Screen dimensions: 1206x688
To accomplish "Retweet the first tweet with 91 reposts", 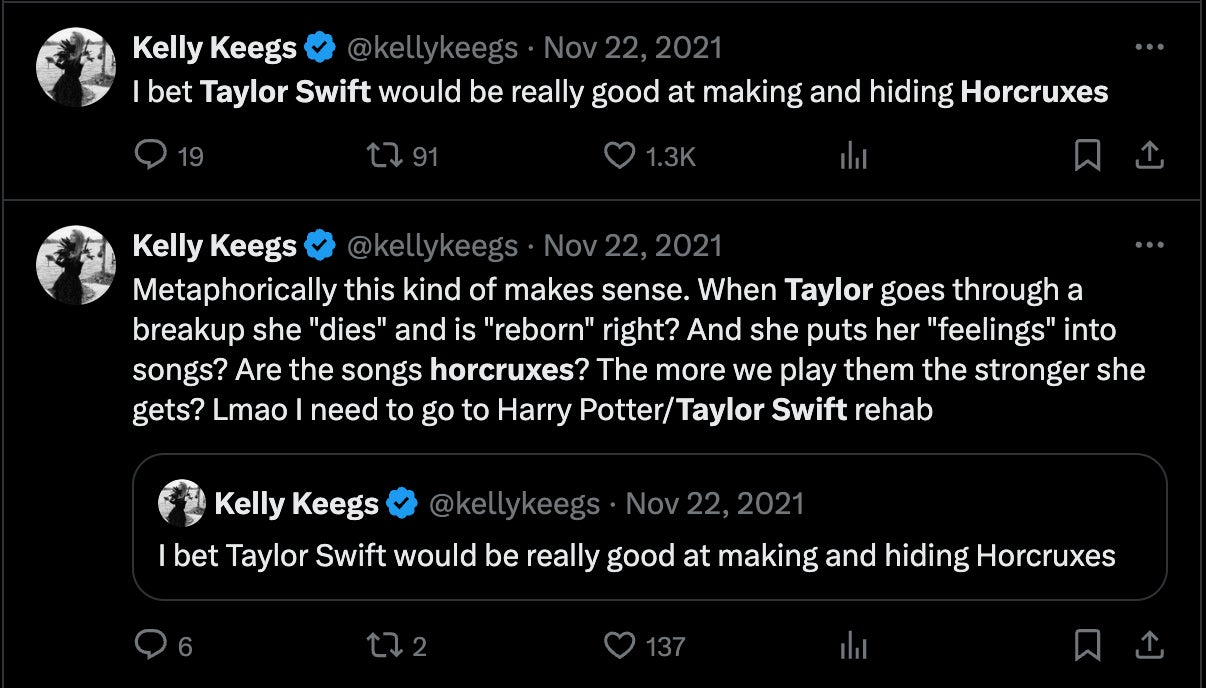I will click(380, 155).
